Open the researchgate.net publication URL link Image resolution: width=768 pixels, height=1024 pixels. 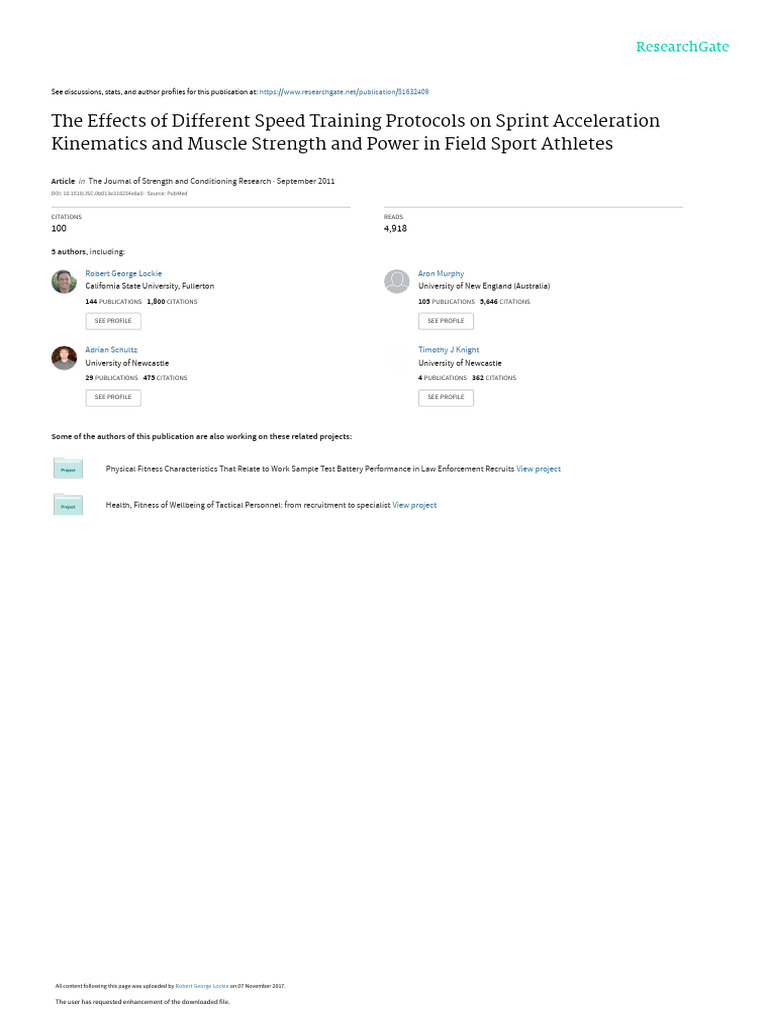click(344, 92)
